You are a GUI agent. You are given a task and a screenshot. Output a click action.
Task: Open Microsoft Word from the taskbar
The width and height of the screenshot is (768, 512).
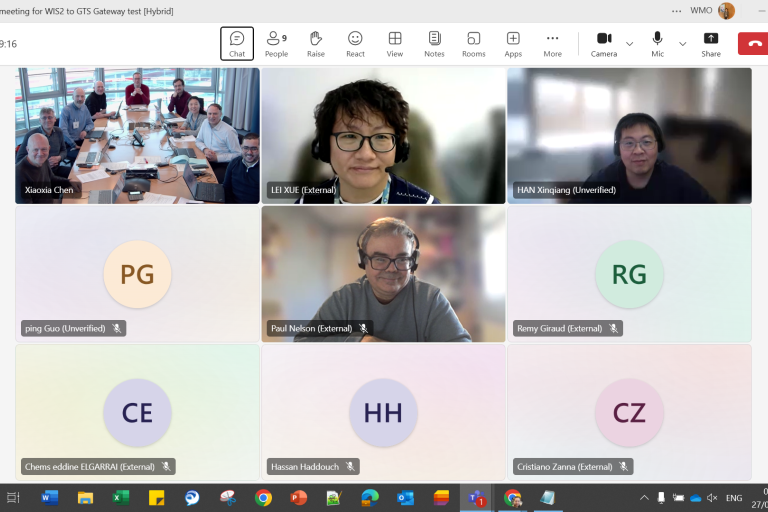(50, 497)
